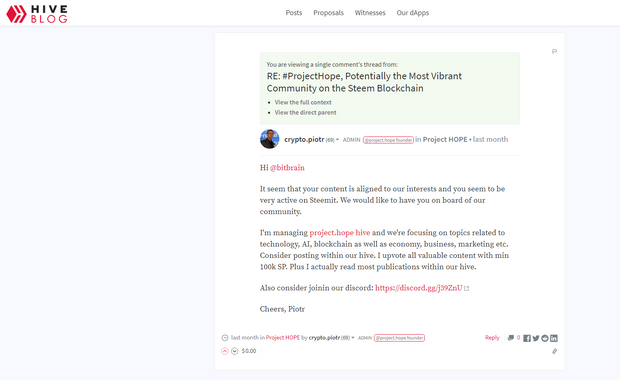620x380 pixels.
Task: Open the project.hope hive link
Action: pos(340,233)
